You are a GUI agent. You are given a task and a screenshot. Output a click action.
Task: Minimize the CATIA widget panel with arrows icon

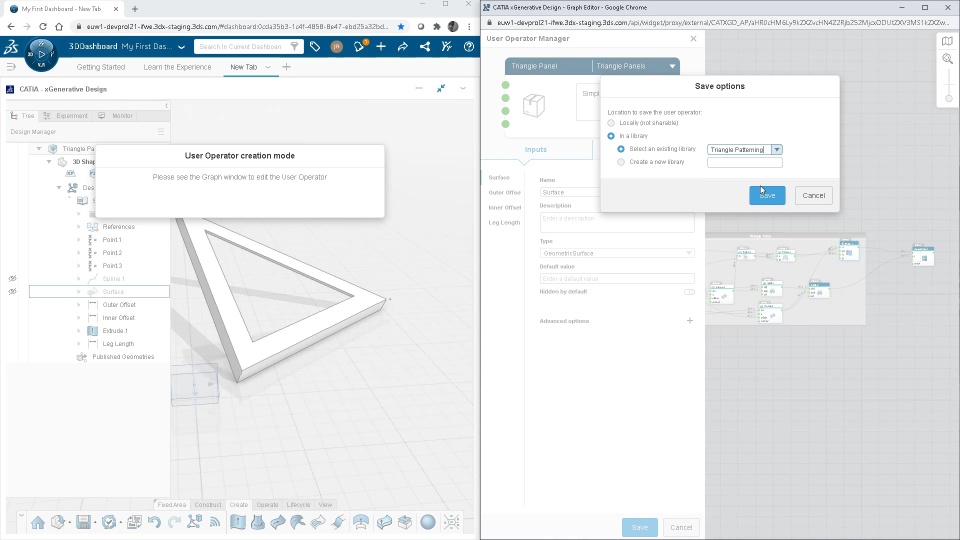[441, 89]
